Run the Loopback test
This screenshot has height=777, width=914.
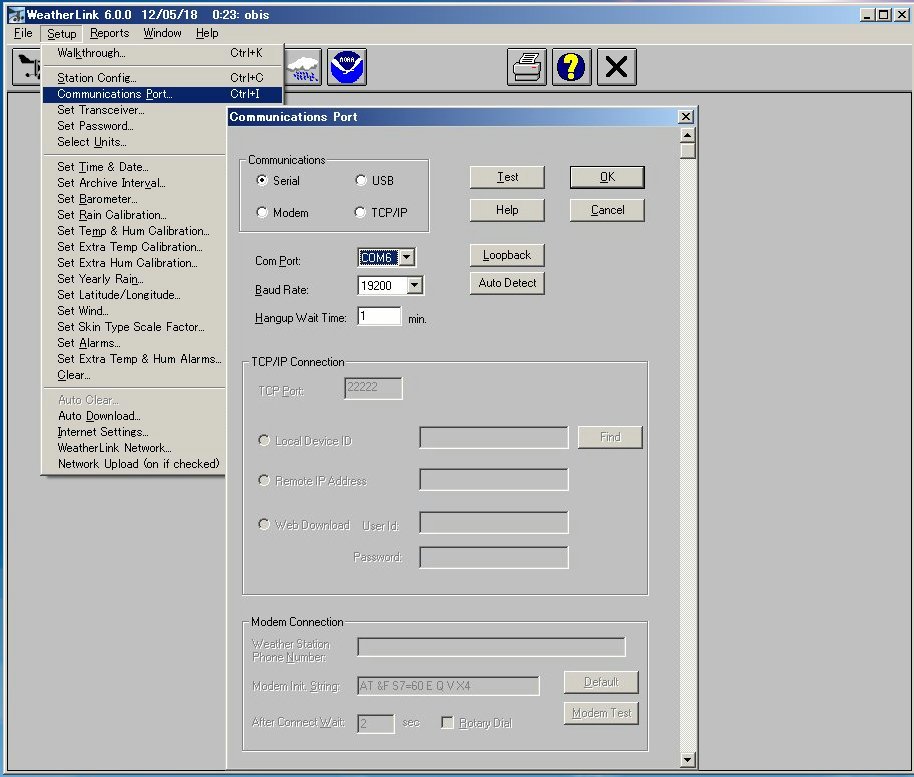tap(507, 255)
